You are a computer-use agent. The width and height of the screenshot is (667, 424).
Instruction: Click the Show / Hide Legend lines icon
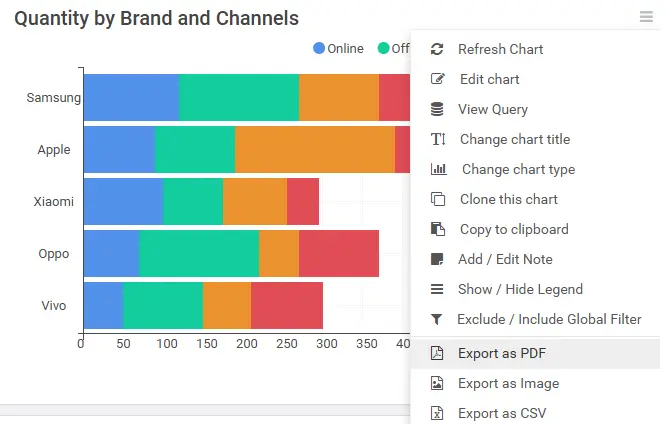coord(437,289)
